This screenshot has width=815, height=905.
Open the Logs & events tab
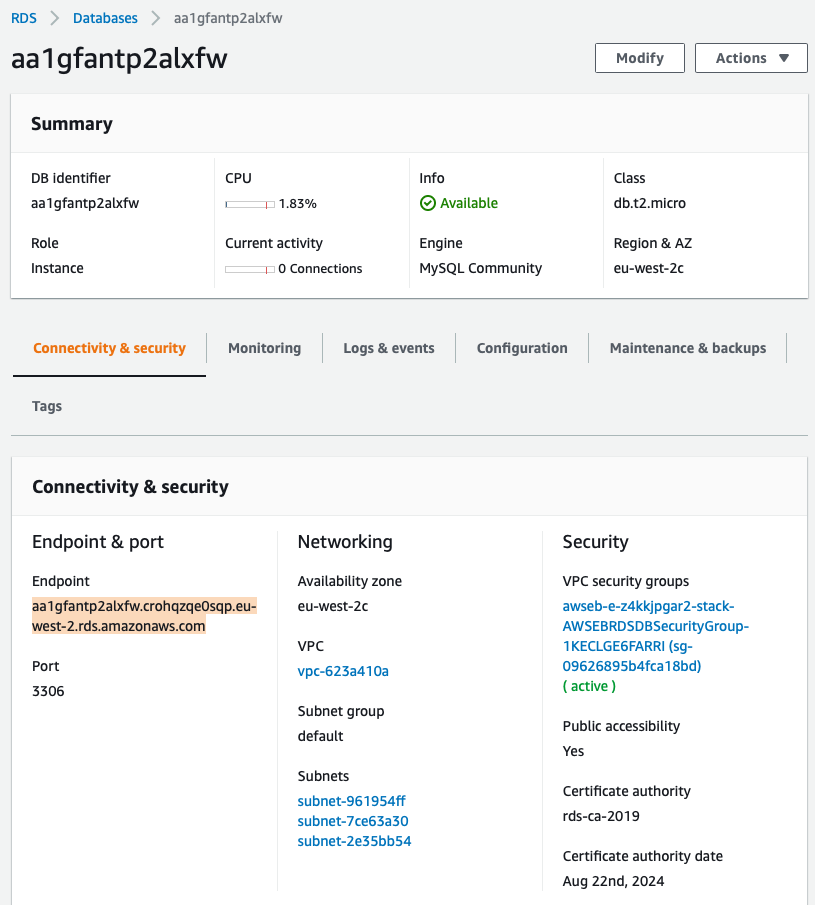click(x=389, y=348)
